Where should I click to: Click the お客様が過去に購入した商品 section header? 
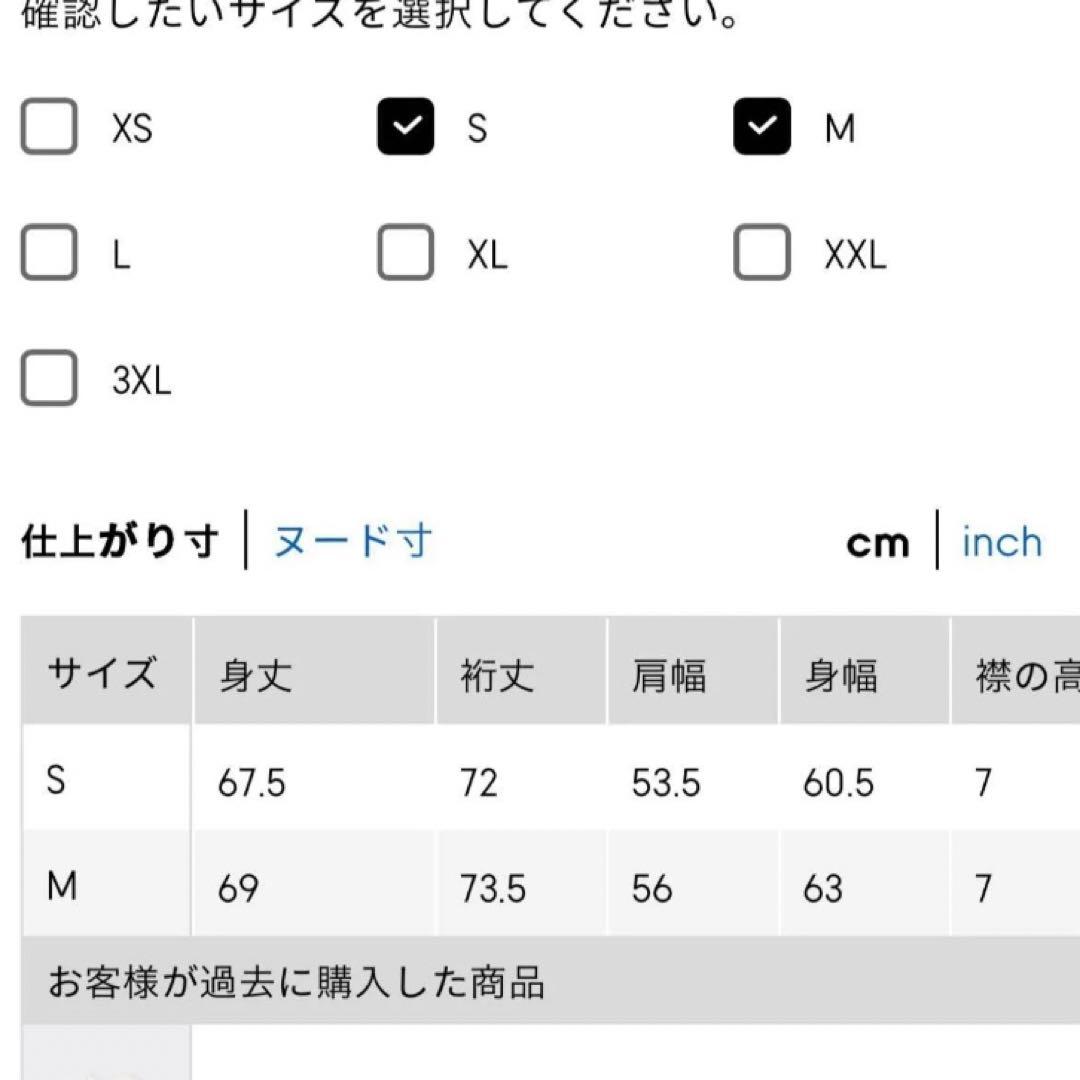[296, 982]
